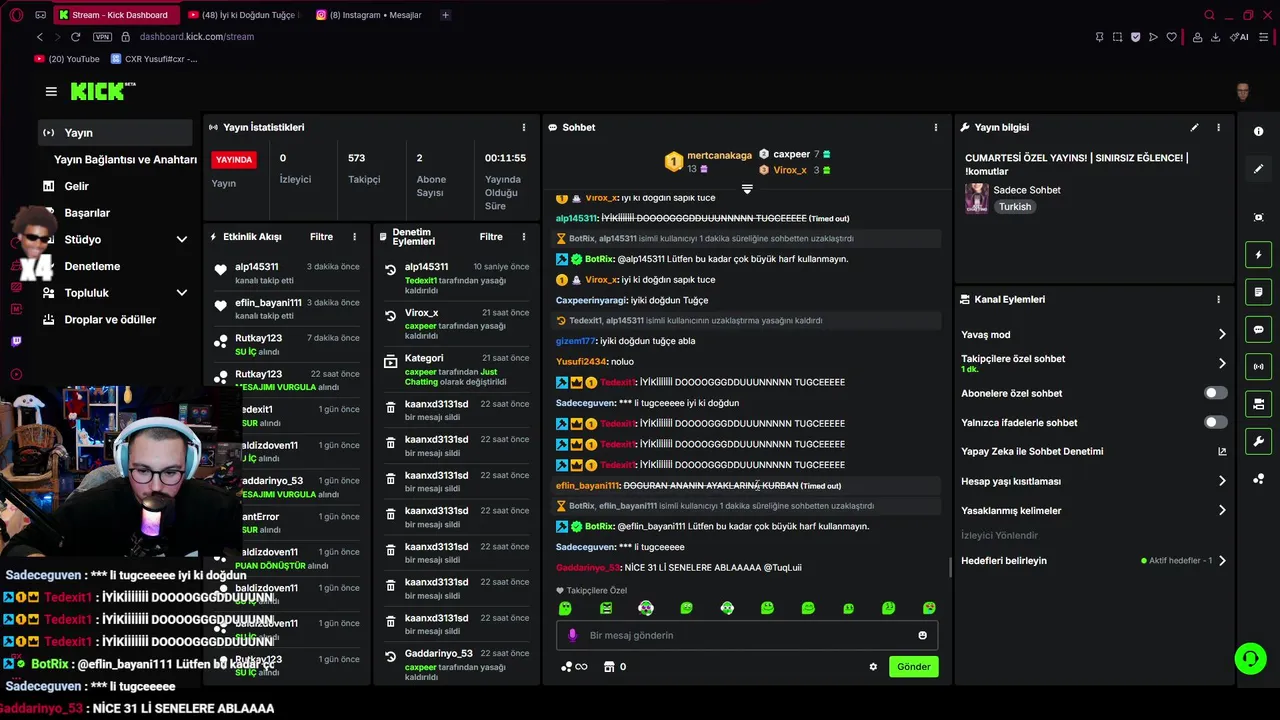Expand the Topluluk sidebar section
Image resolution: width=1280 pixels, height=720 pixels.
tap(182, 293)
